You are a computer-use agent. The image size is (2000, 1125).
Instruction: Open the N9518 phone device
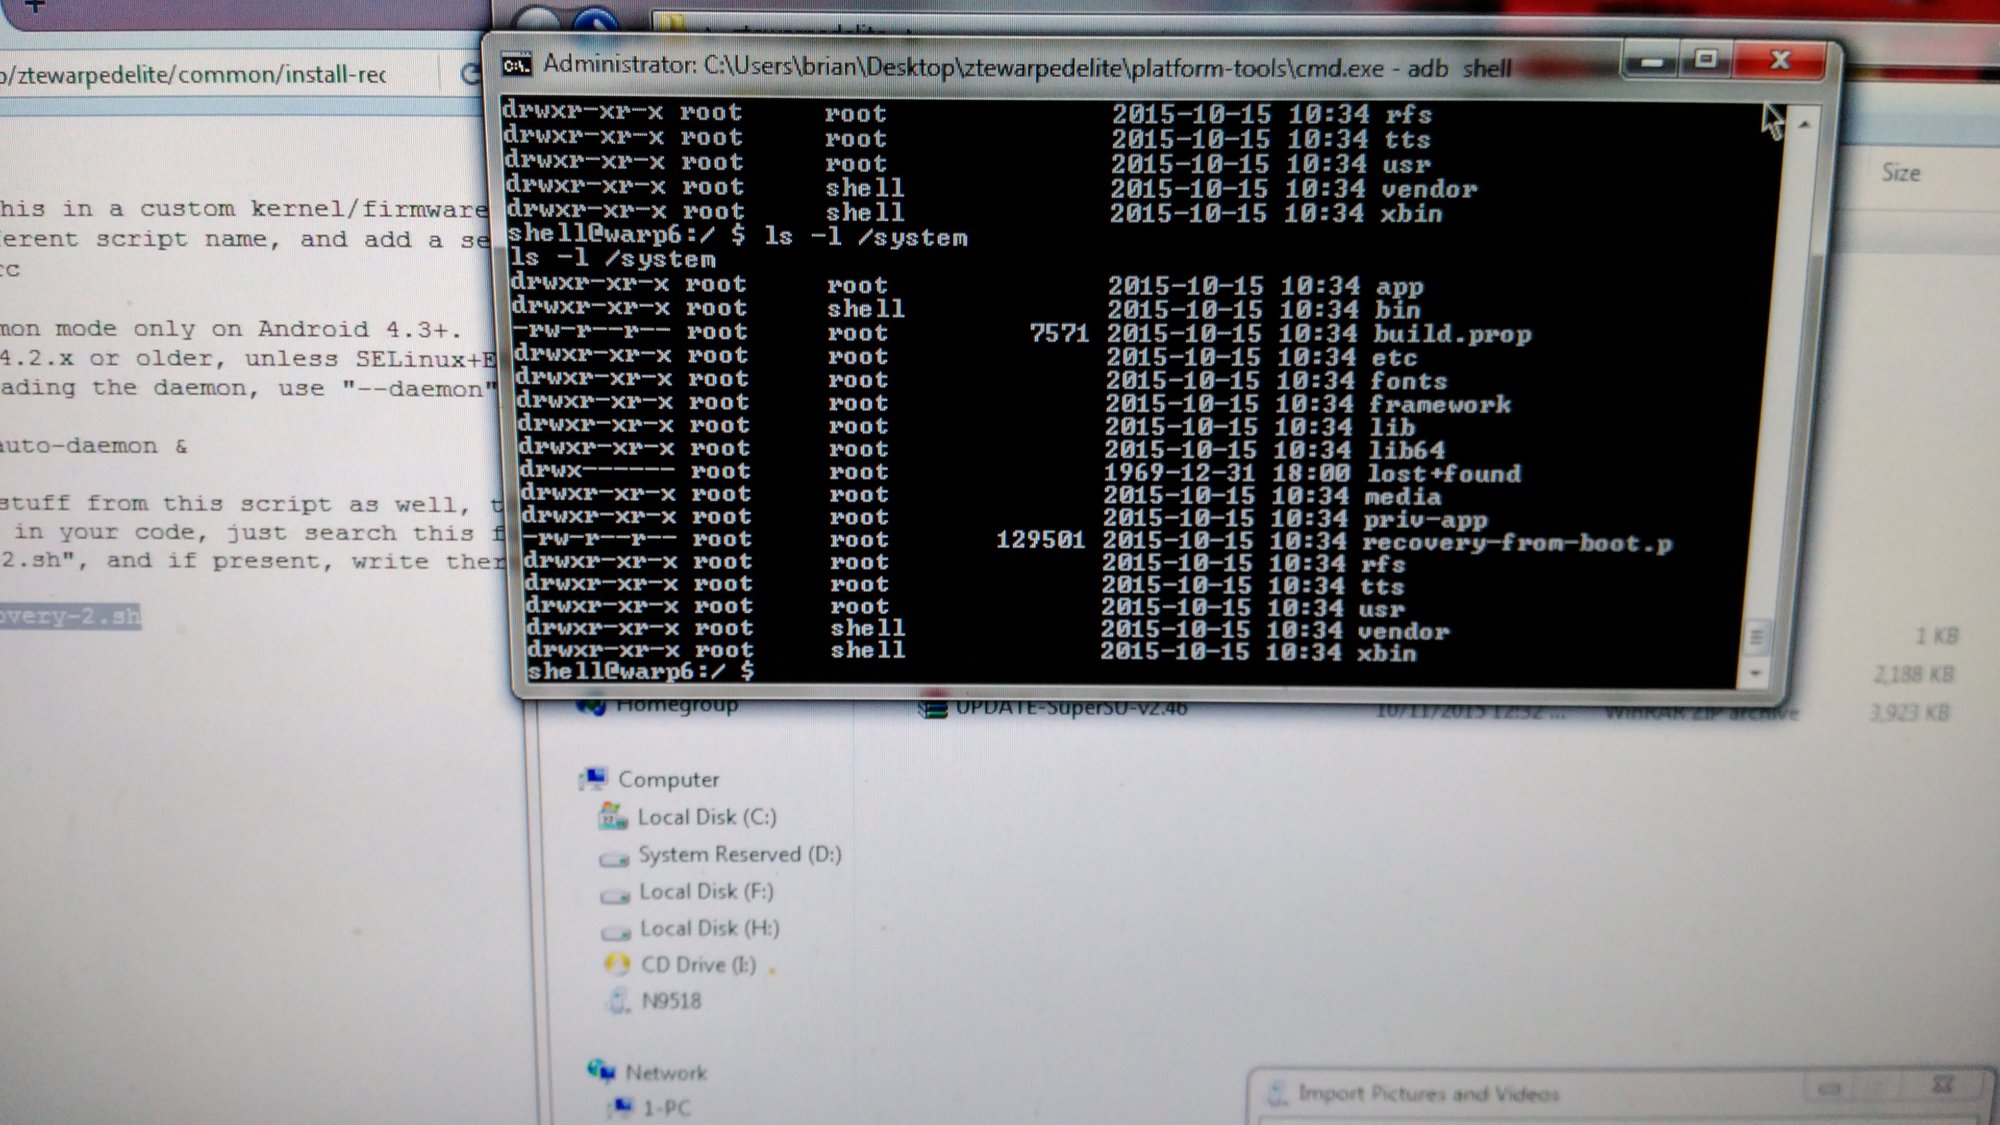click(670, 1001)
